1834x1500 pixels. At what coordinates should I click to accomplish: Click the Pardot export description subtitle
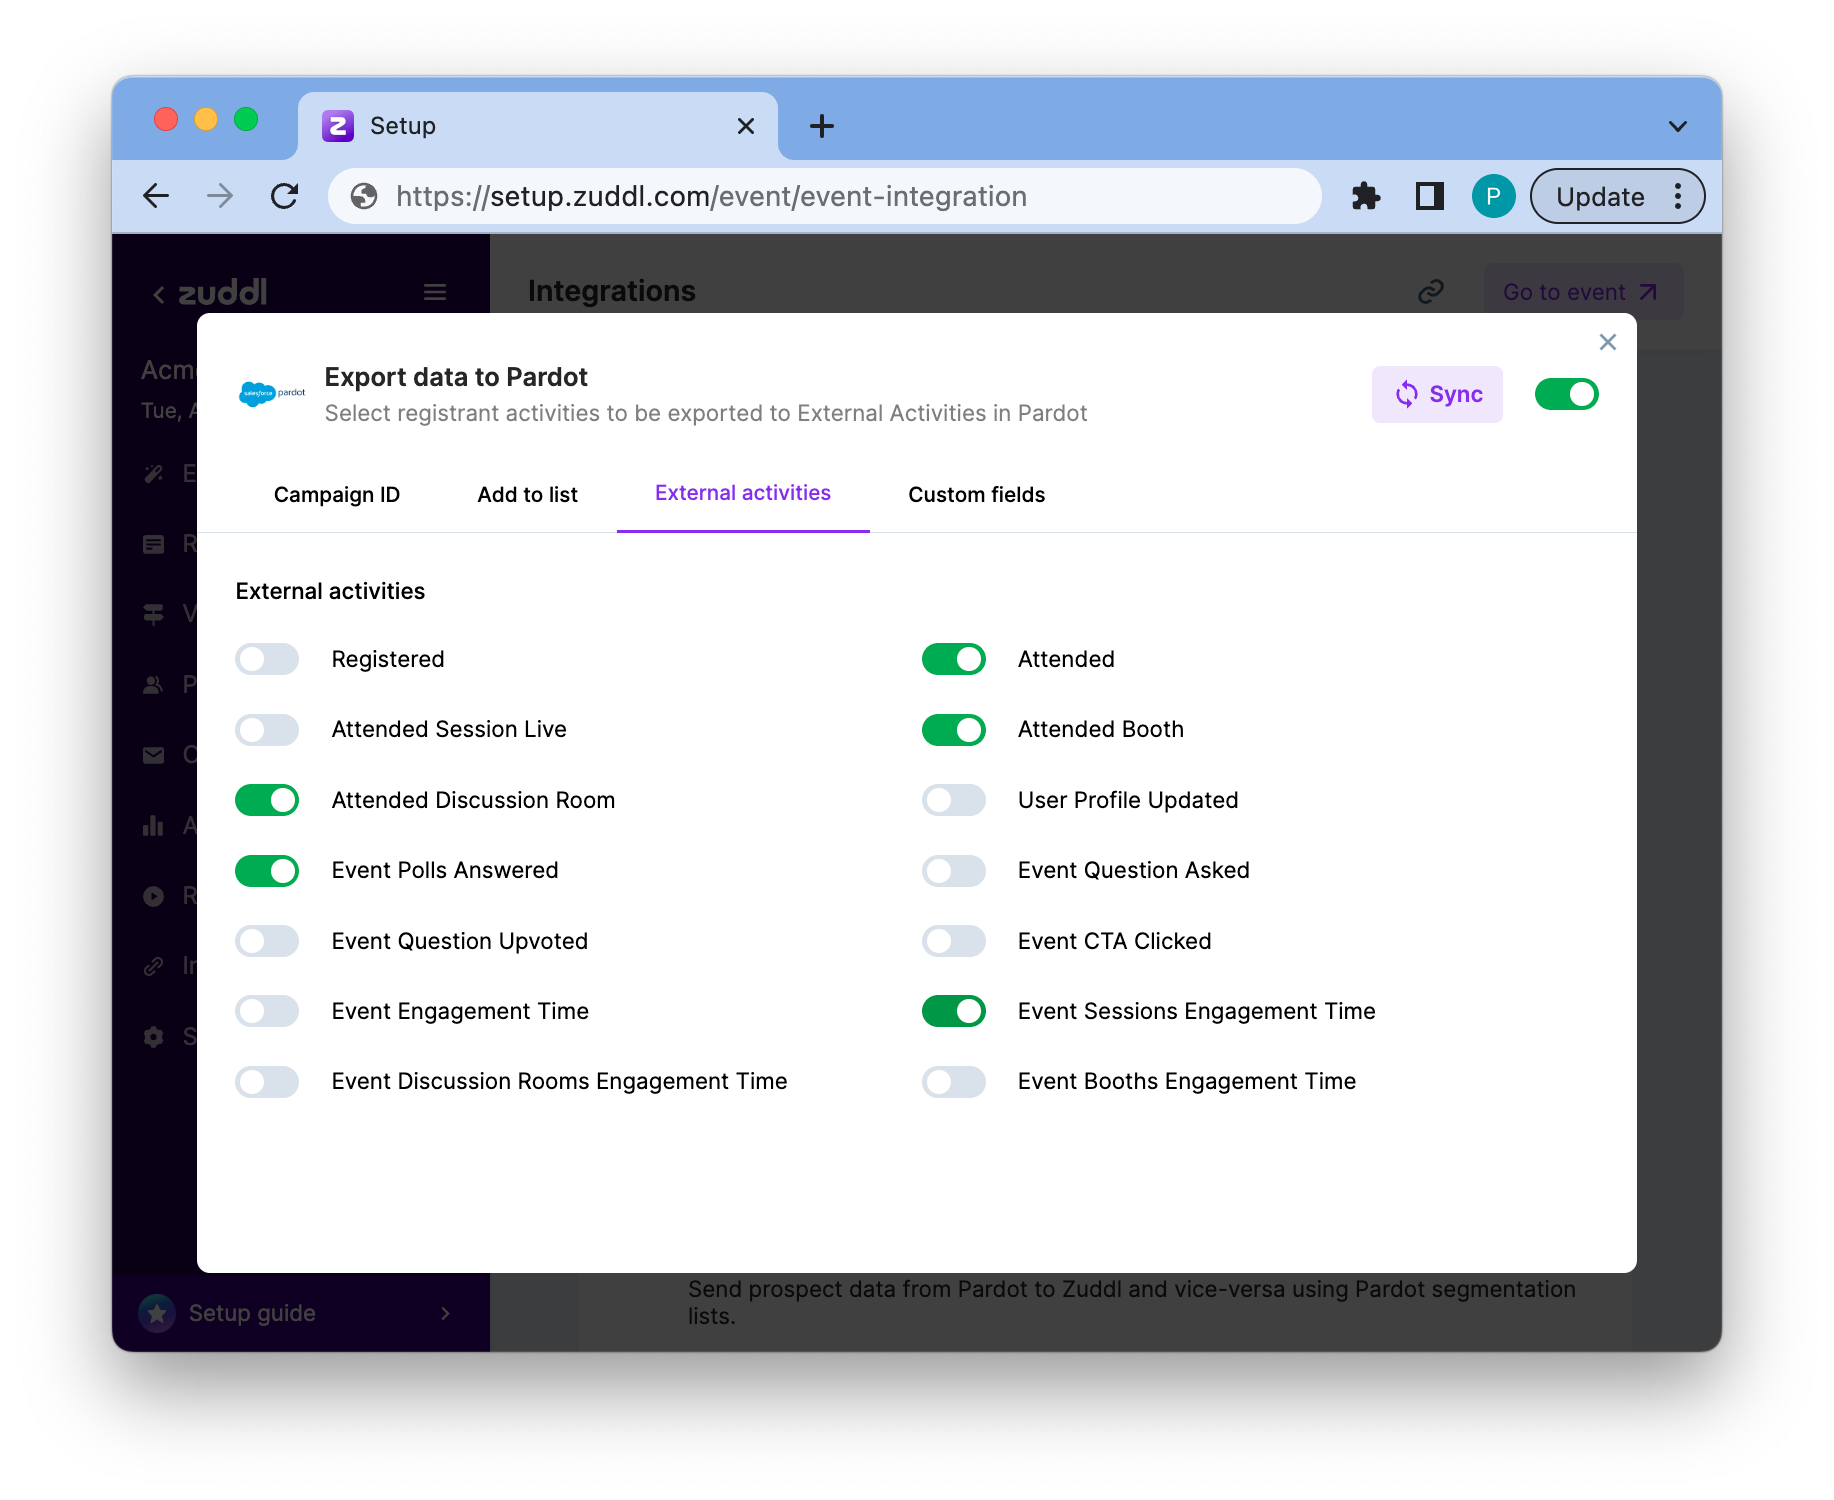click(706, 413)
